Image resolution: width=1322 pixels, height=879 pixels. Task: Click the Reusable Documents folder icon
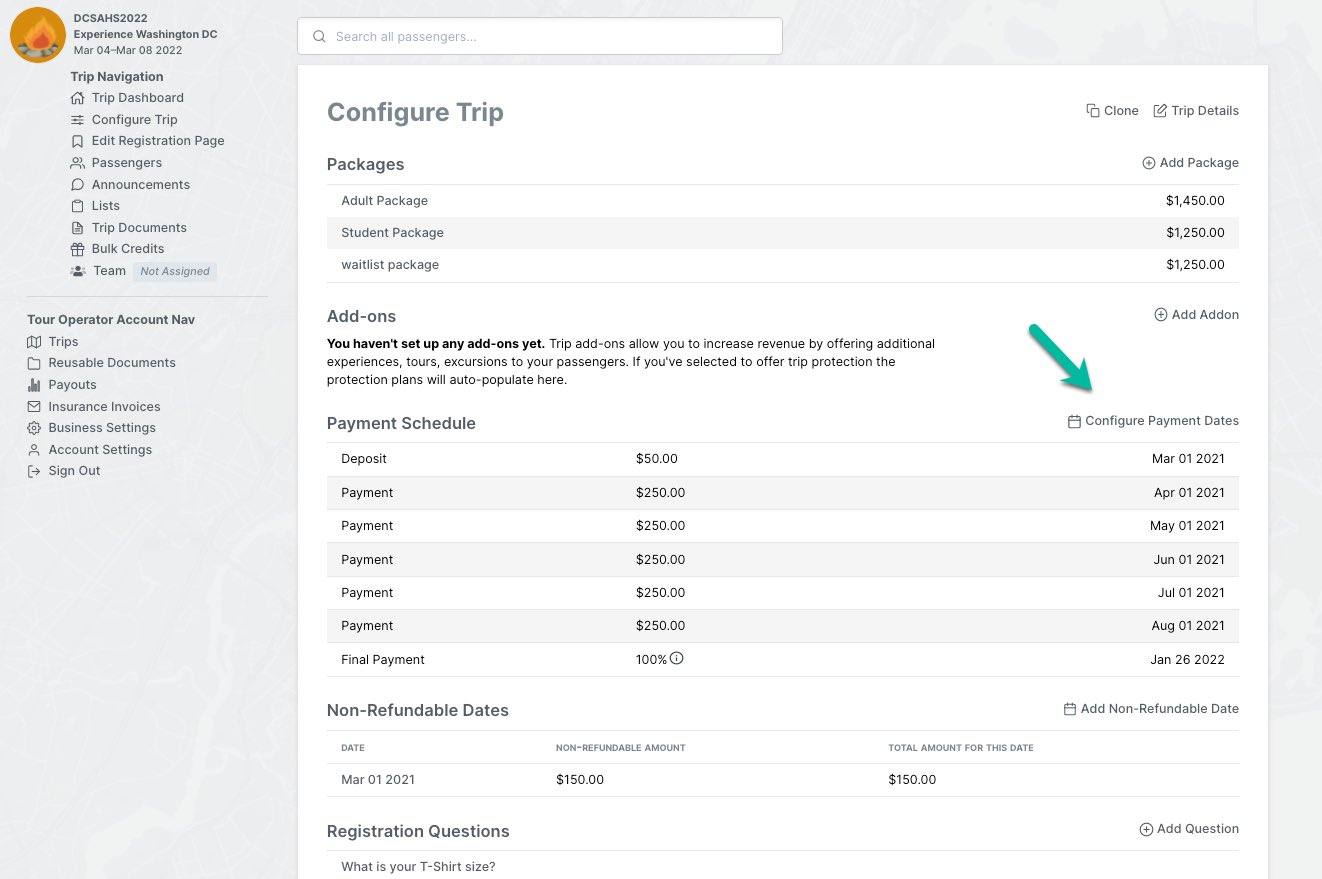pyautogui.click(x=35, y=363)
